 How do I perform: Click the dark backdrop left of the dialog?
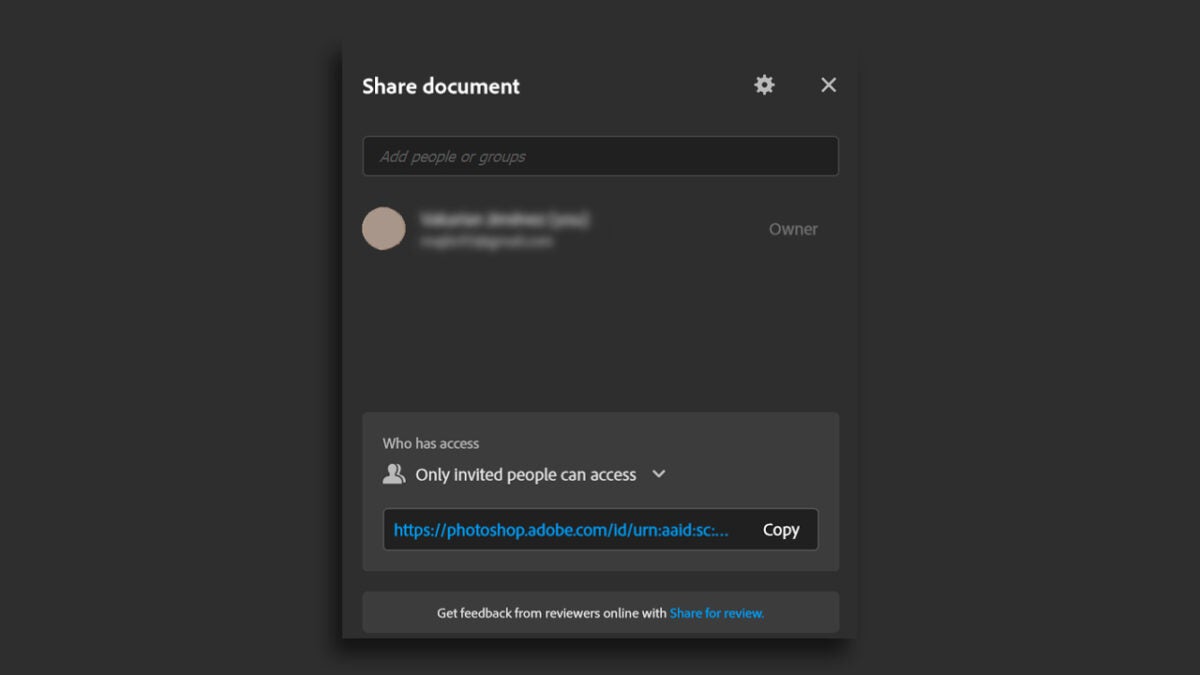tap(170, 340)
